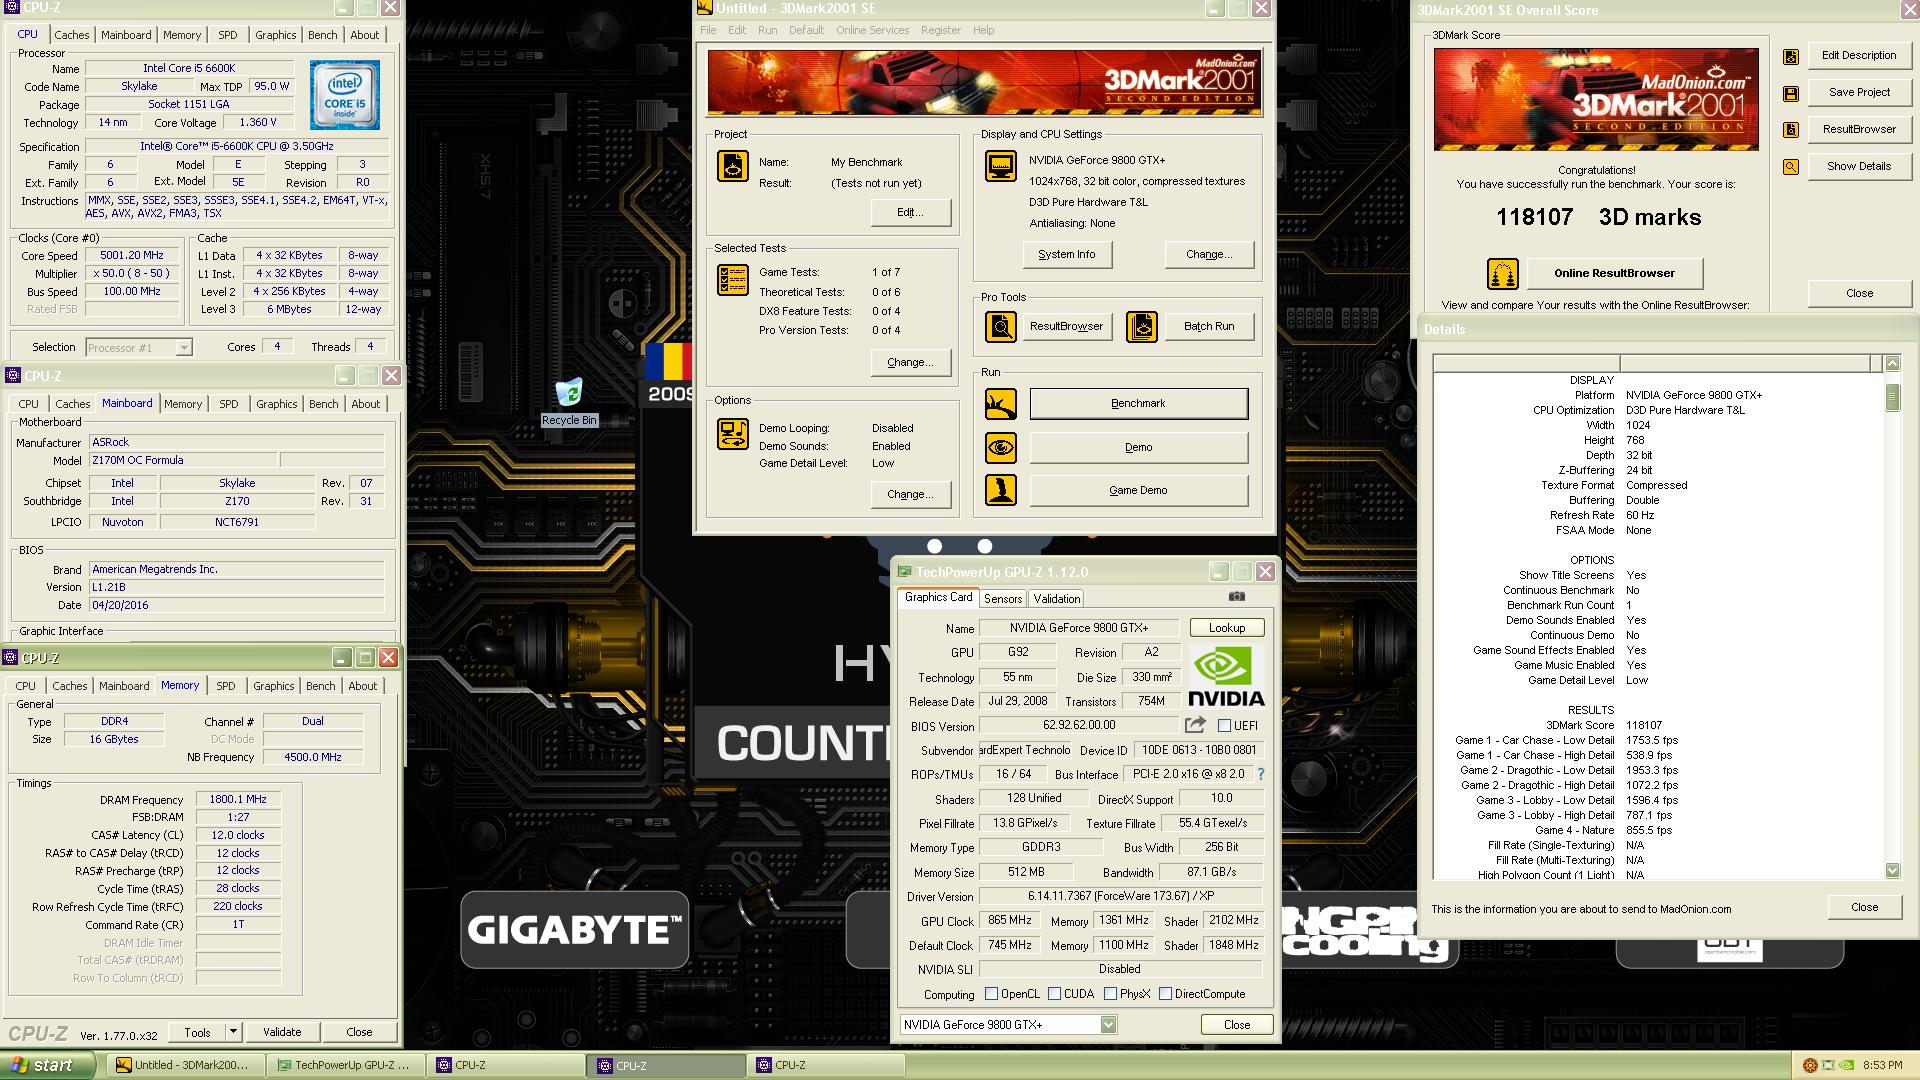Click the Edit Description icon in Overall Score
The image size is (1920, 1080).
click(x=1791, y=57)
